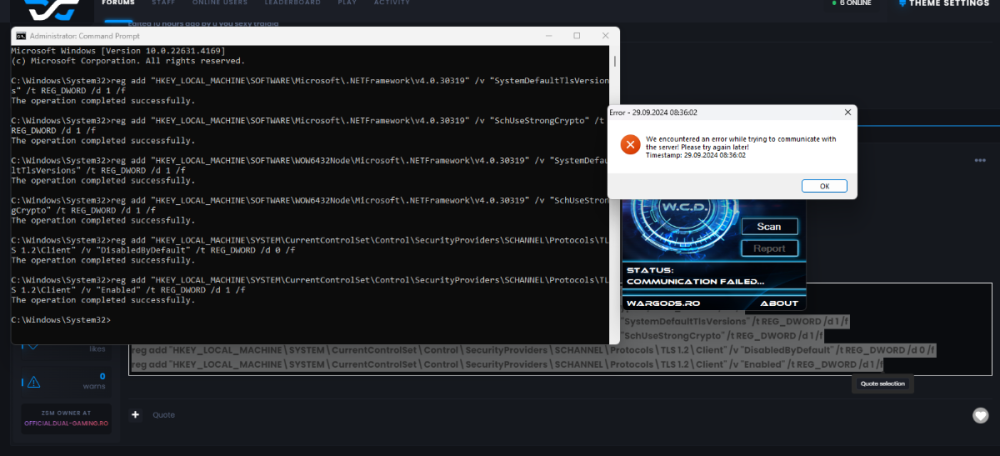Open the Online Users tab
This screenshot has width=1000, height=456.
click(x=228, y=3)
